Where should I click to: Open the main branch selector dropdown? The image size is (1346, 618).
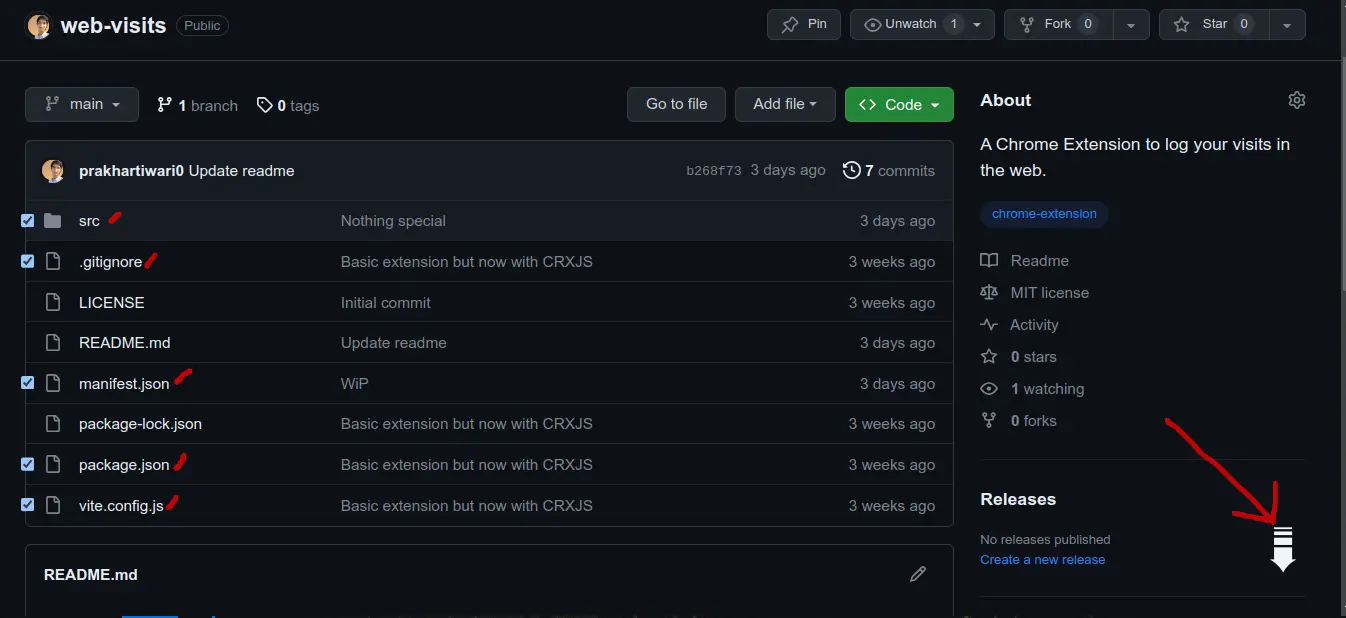pyautogui.click(x=81, y=104)
